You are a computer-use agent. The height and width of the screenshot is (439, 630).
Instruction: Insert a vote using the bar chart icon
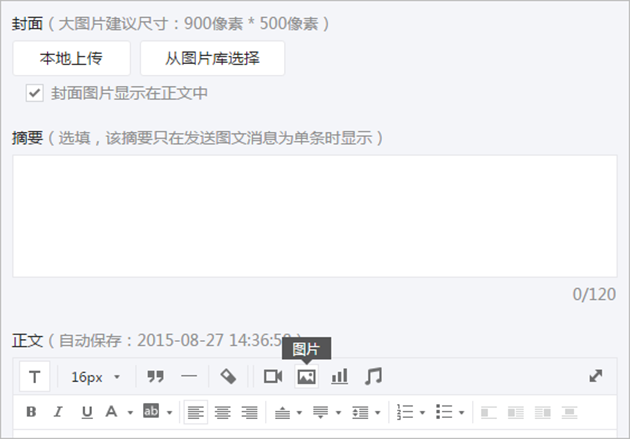tap(340, 376)
